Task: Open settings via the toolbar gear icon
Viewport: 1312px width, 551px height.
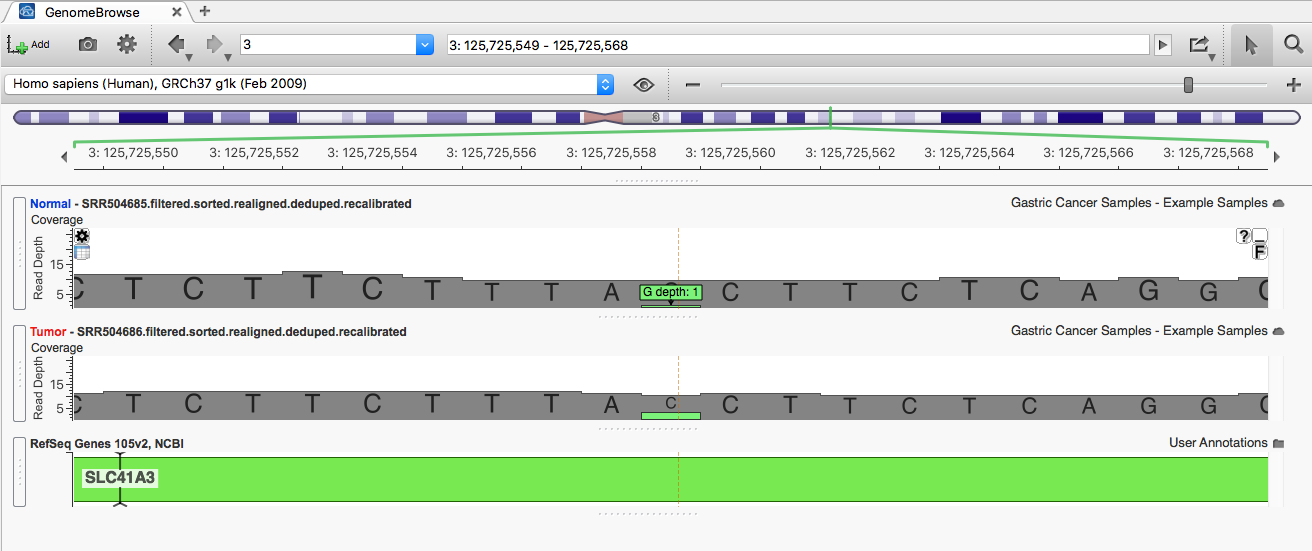Action: click(126, 45)
